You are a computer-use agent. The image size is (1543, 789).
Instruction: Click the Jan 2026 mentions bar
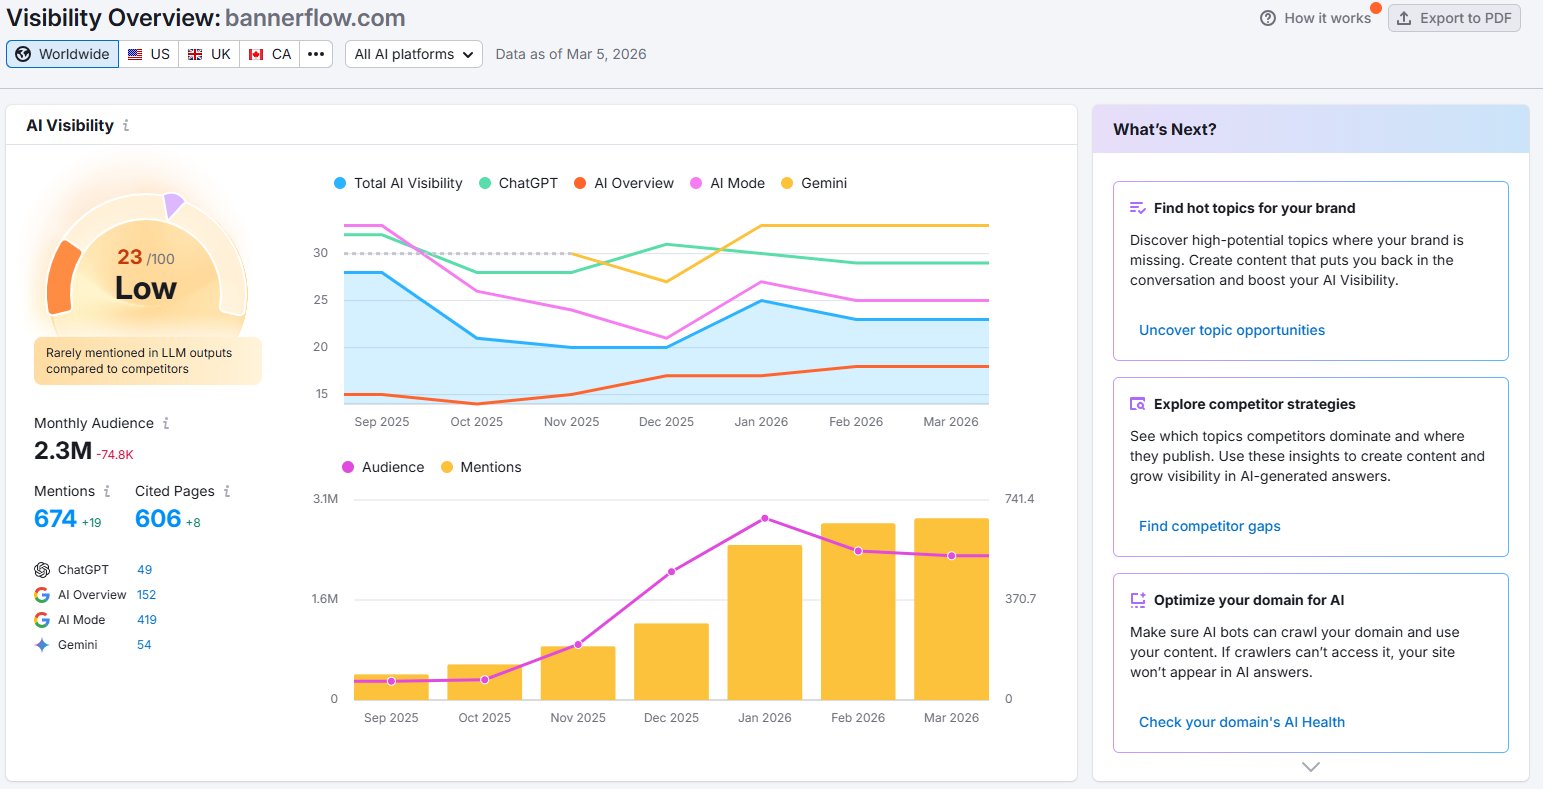[765, 622]
